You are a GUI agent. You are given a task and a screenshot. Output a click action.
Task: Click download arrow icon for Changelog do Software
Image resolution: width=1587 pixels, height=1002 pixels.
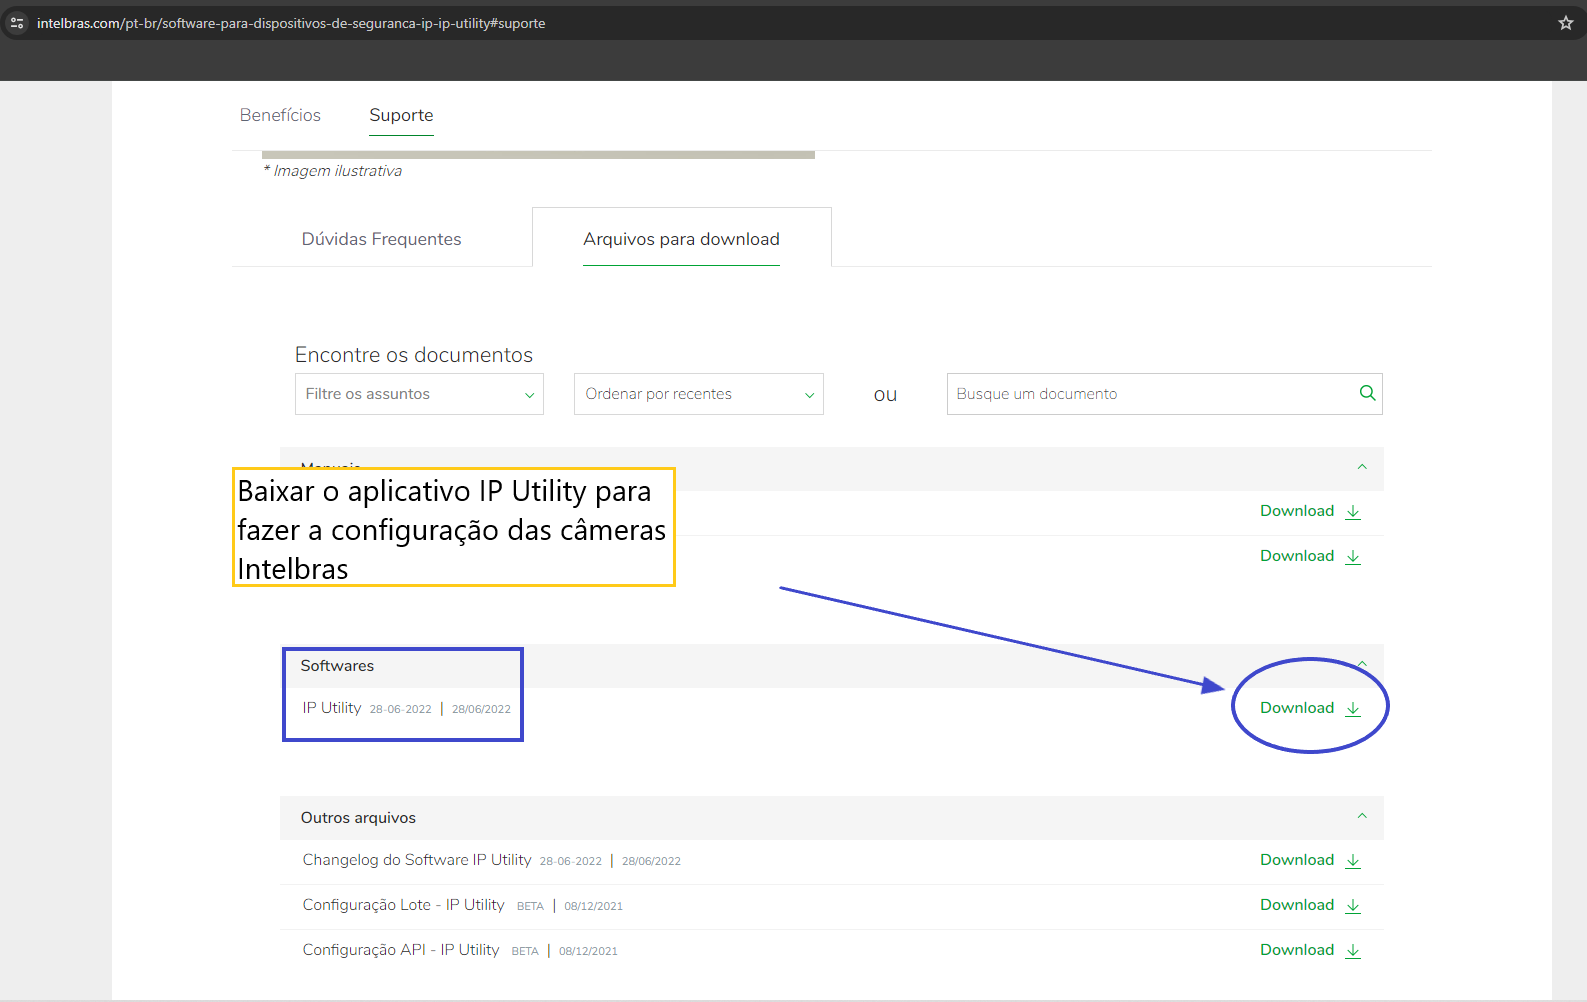coord(1353,860)
